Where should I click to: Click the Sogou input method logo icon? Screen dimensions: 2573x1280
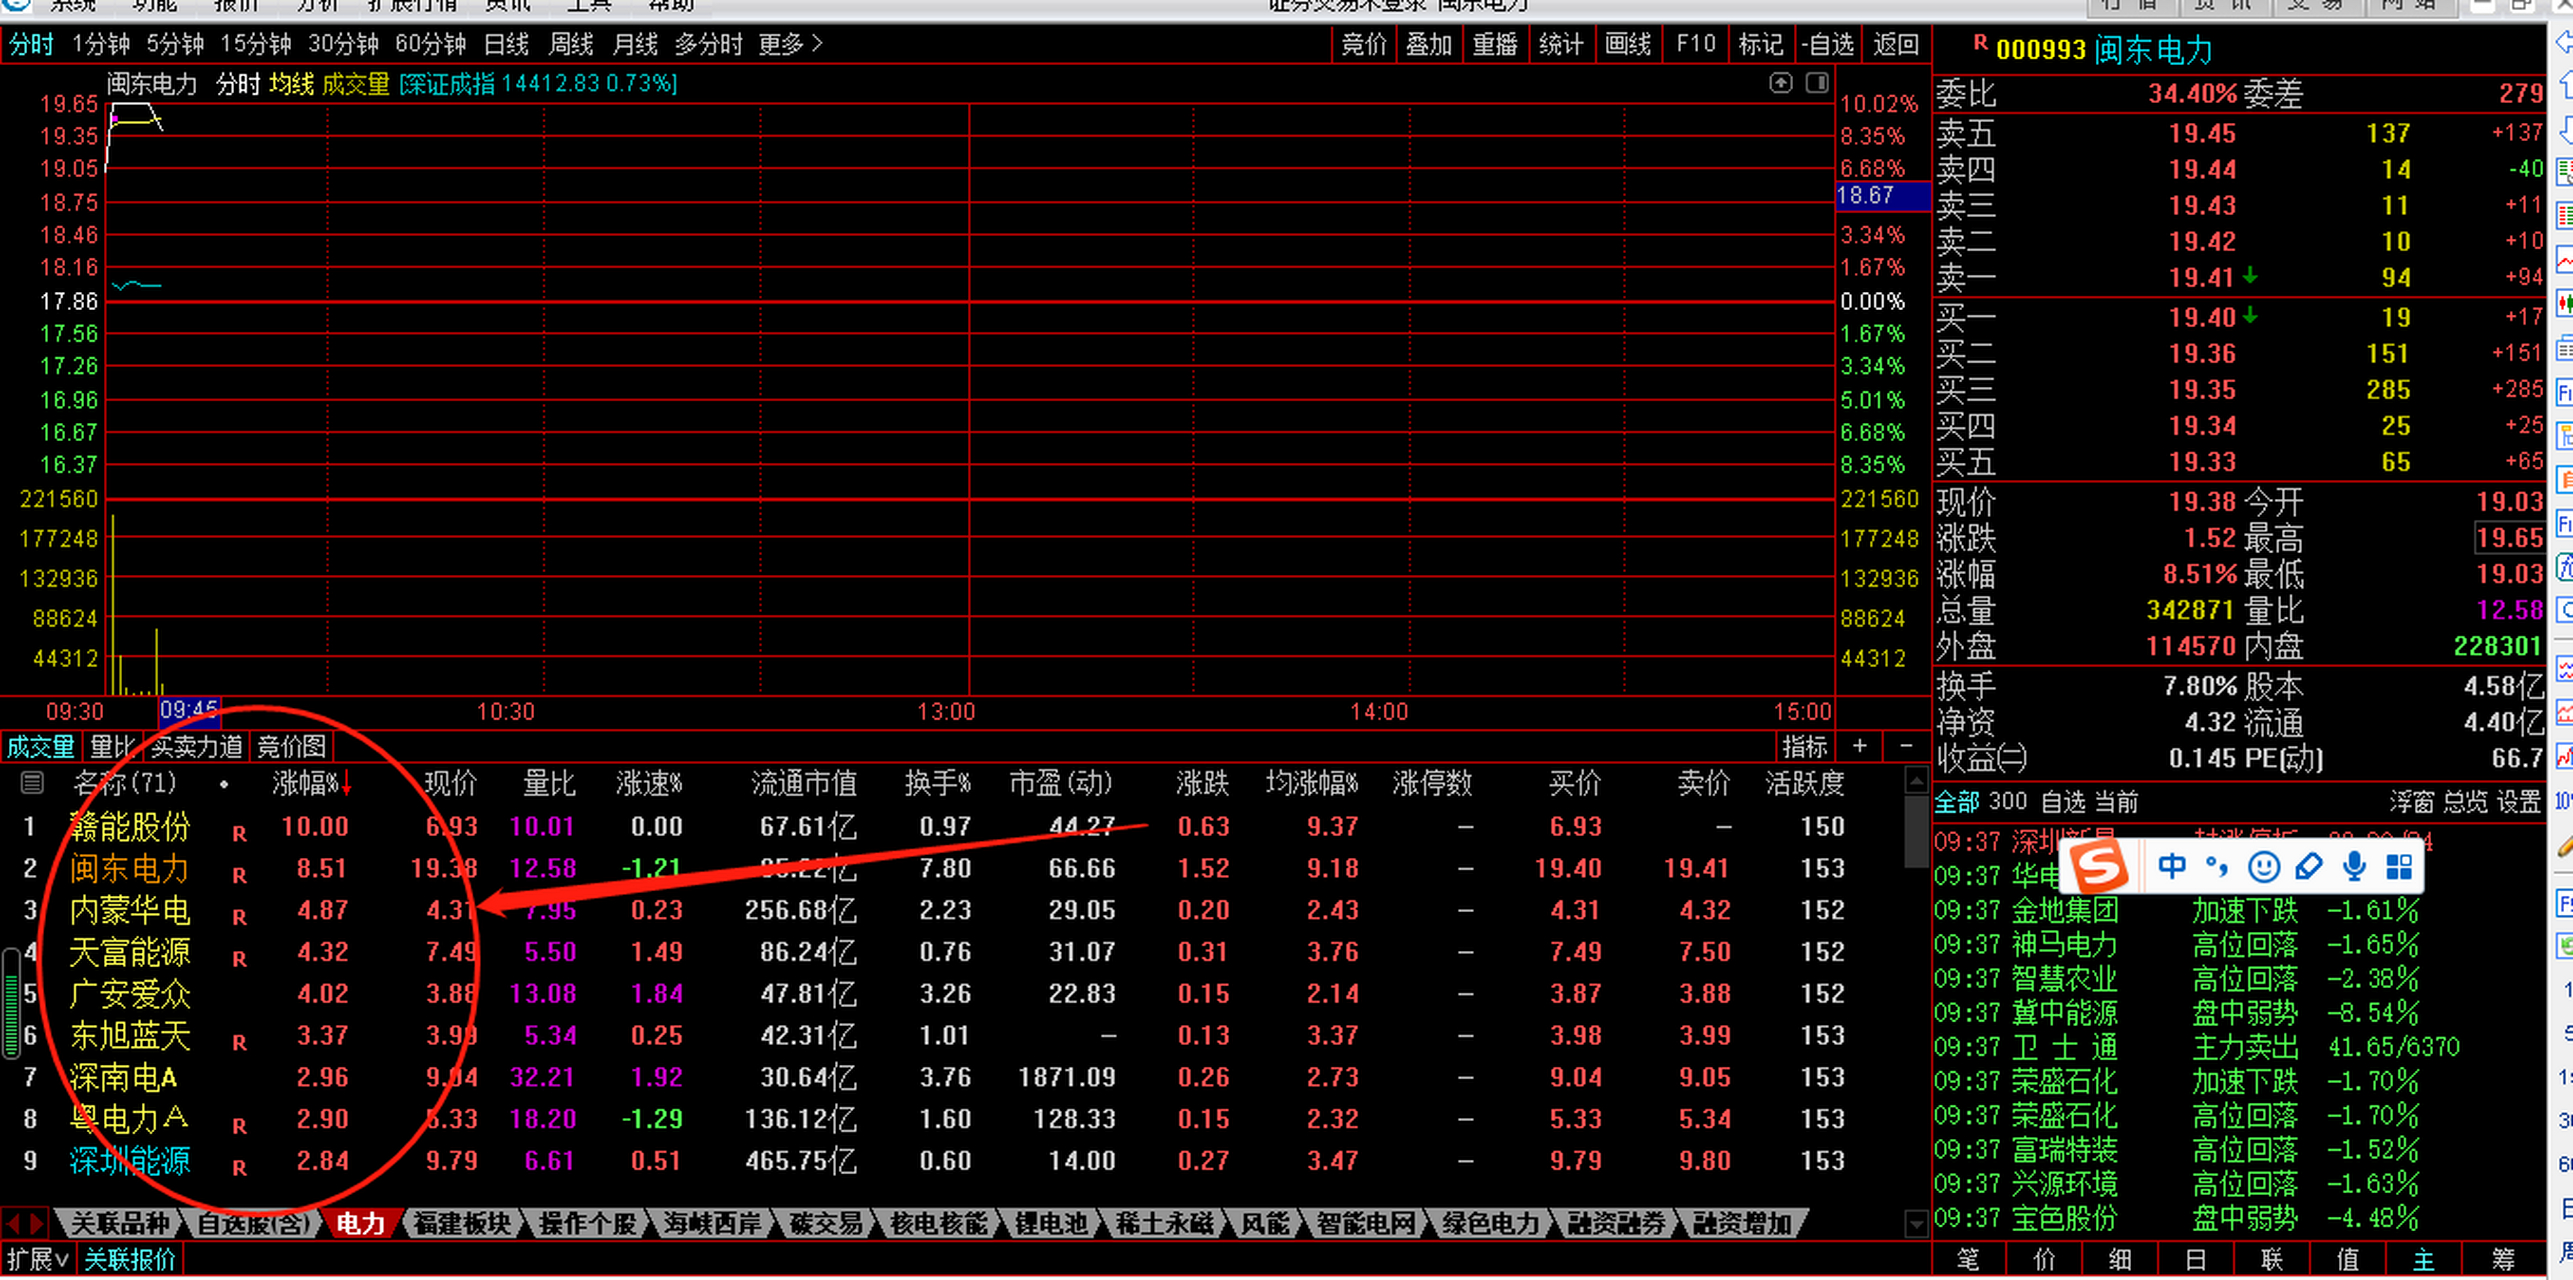[x=2098, y=866]
